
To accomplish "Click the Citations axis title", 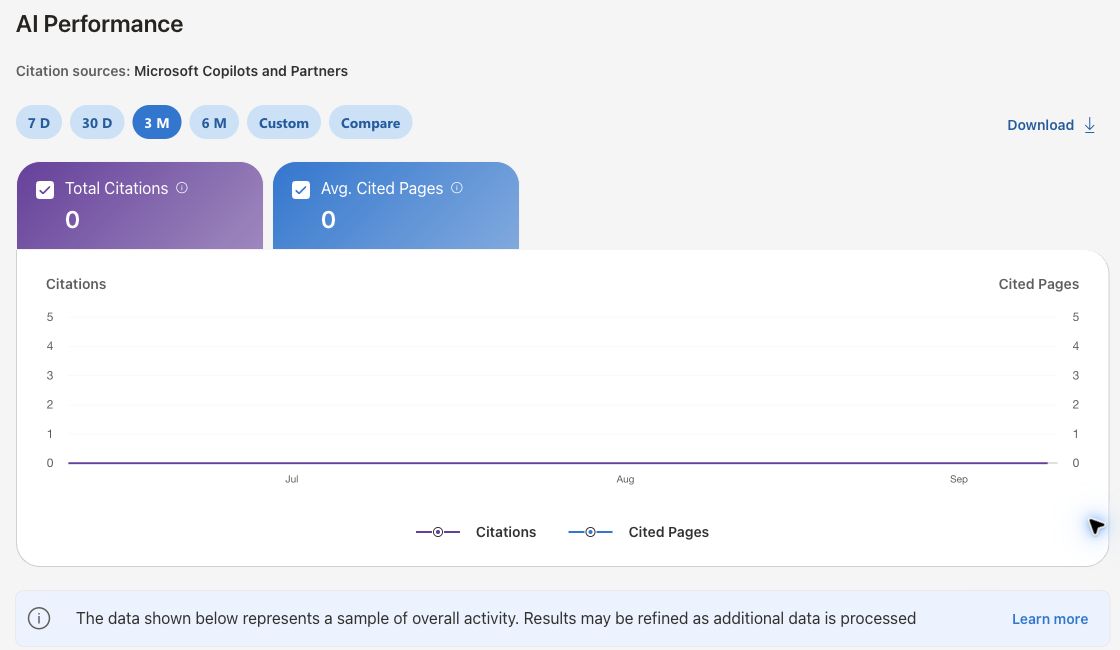I will click(76, 284).
